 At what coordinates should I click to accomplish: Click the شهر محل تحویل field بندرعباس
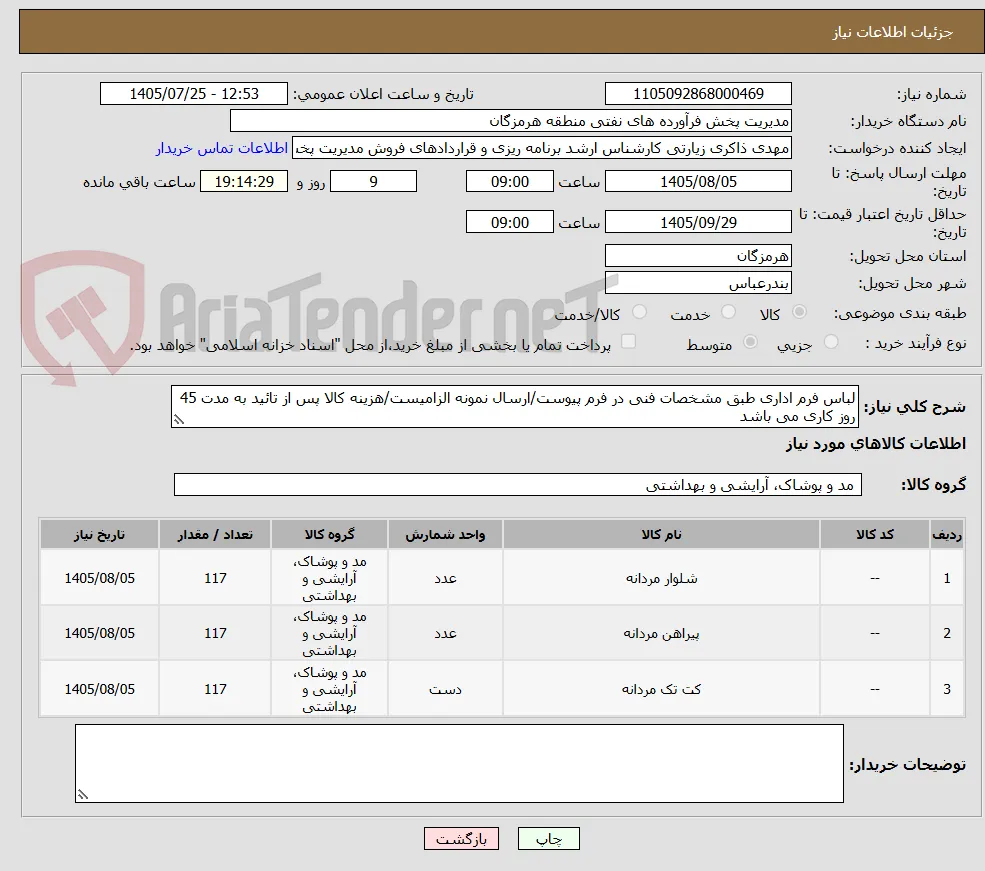pos(698,283)
